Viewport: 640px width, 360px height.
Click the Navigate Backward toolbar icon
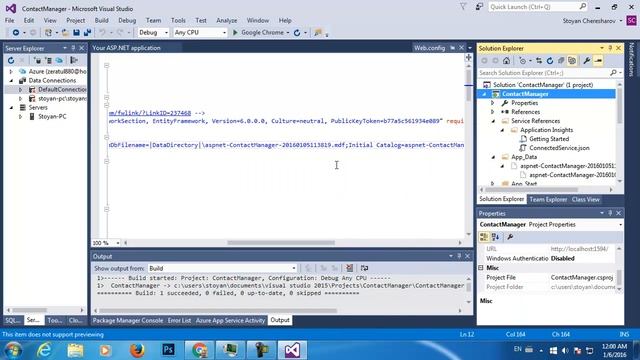coord(16,33)
